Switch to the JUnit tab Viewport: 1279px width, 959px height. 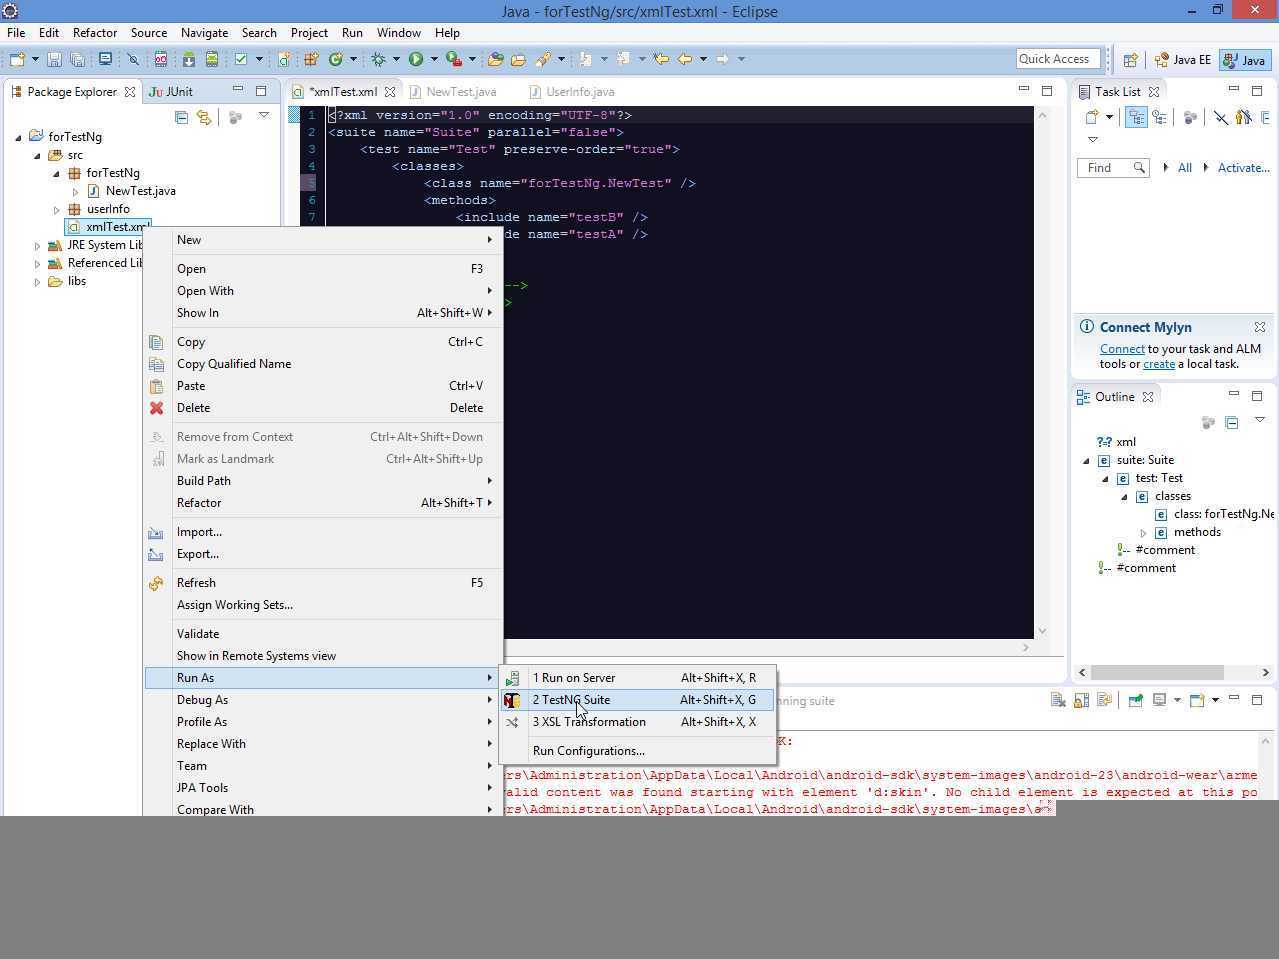[x=171, y=91]
